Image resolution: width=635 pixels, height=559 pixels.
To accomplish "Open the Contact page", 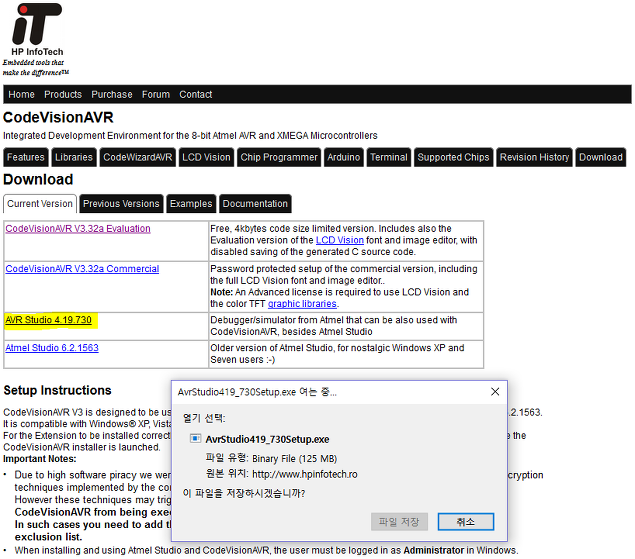I will pos(196,94).
